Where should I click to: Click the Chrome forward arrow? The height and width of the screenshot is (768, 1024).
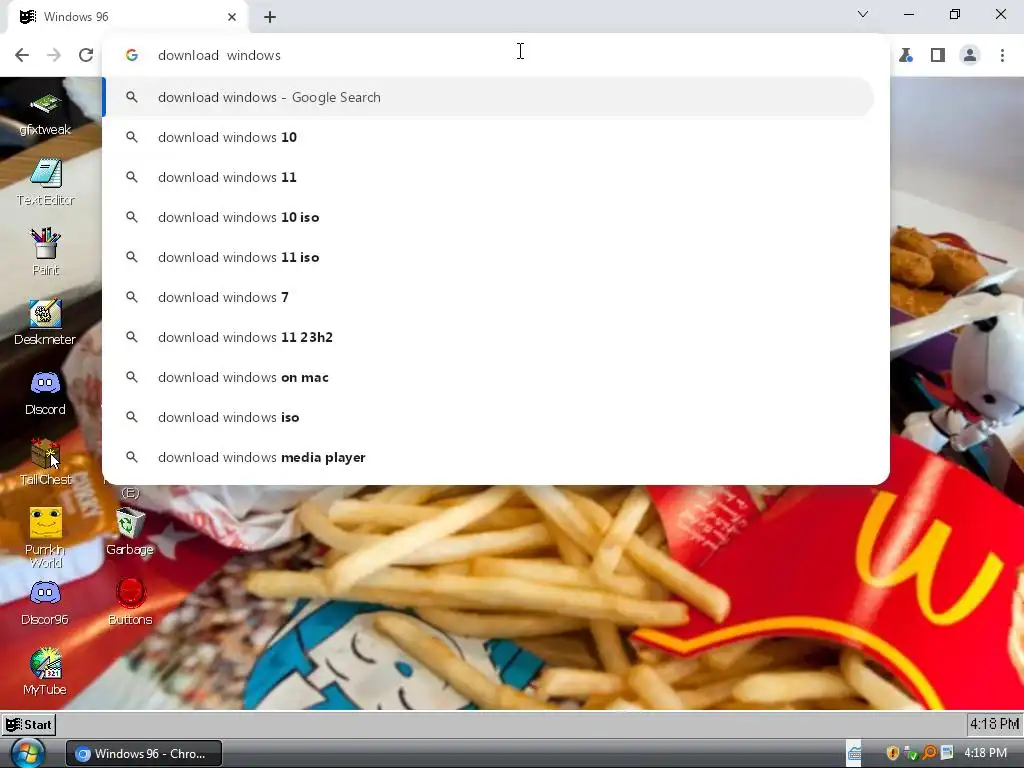tap(54, 55)
